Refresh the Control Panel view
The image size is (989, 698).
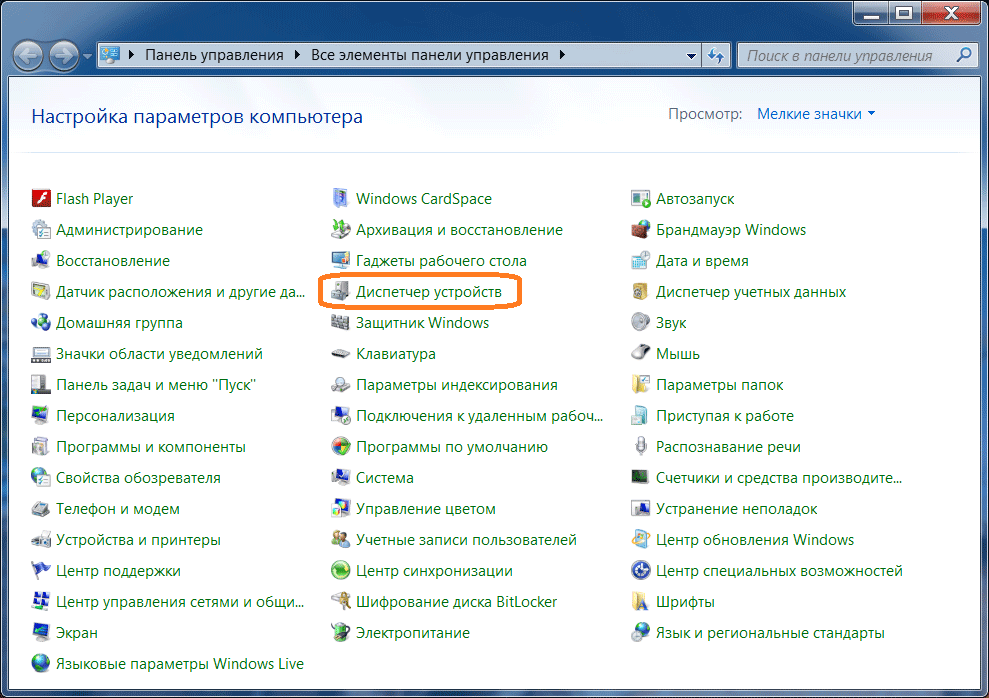(716, 55)
